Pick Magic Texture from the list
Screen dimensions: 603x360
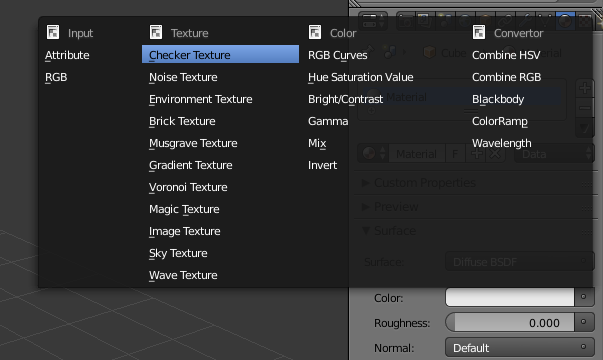tap(184, 209)
